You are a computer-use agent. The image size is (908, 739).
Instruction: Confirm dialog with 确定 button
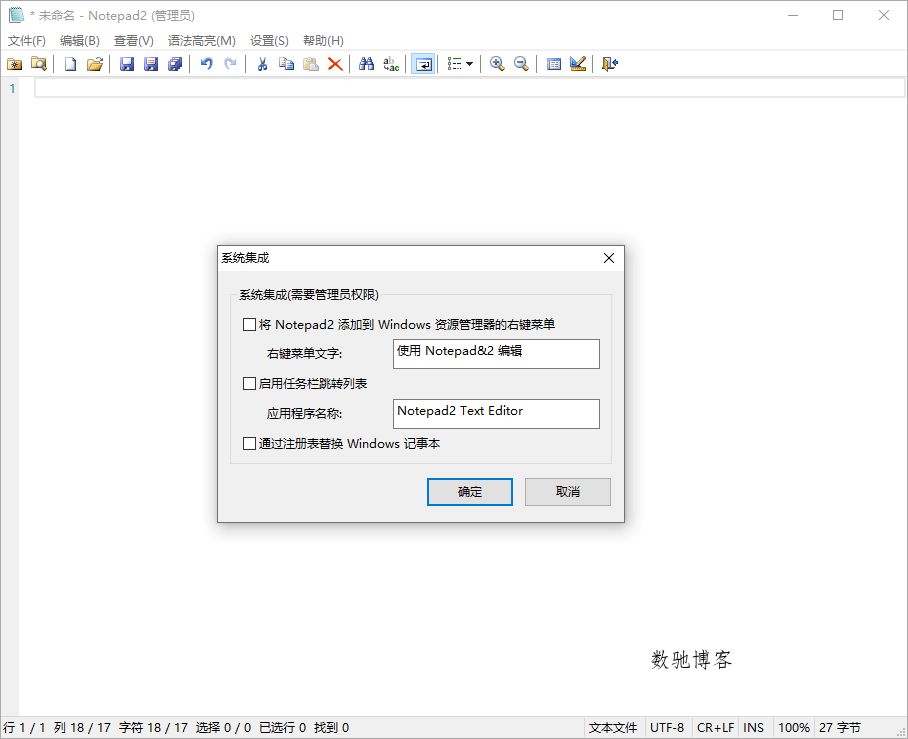470,492
